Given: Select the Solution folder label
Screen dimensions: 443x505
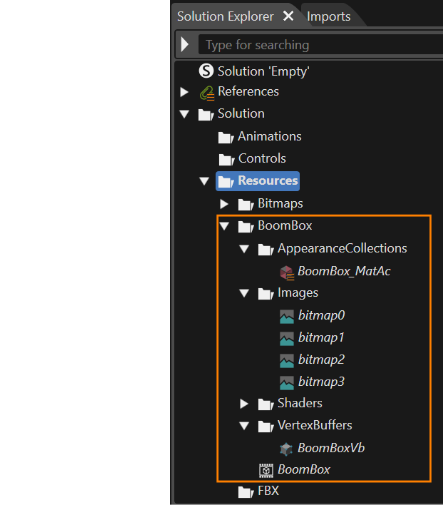Looking at the screenshot, I should 241,114.
